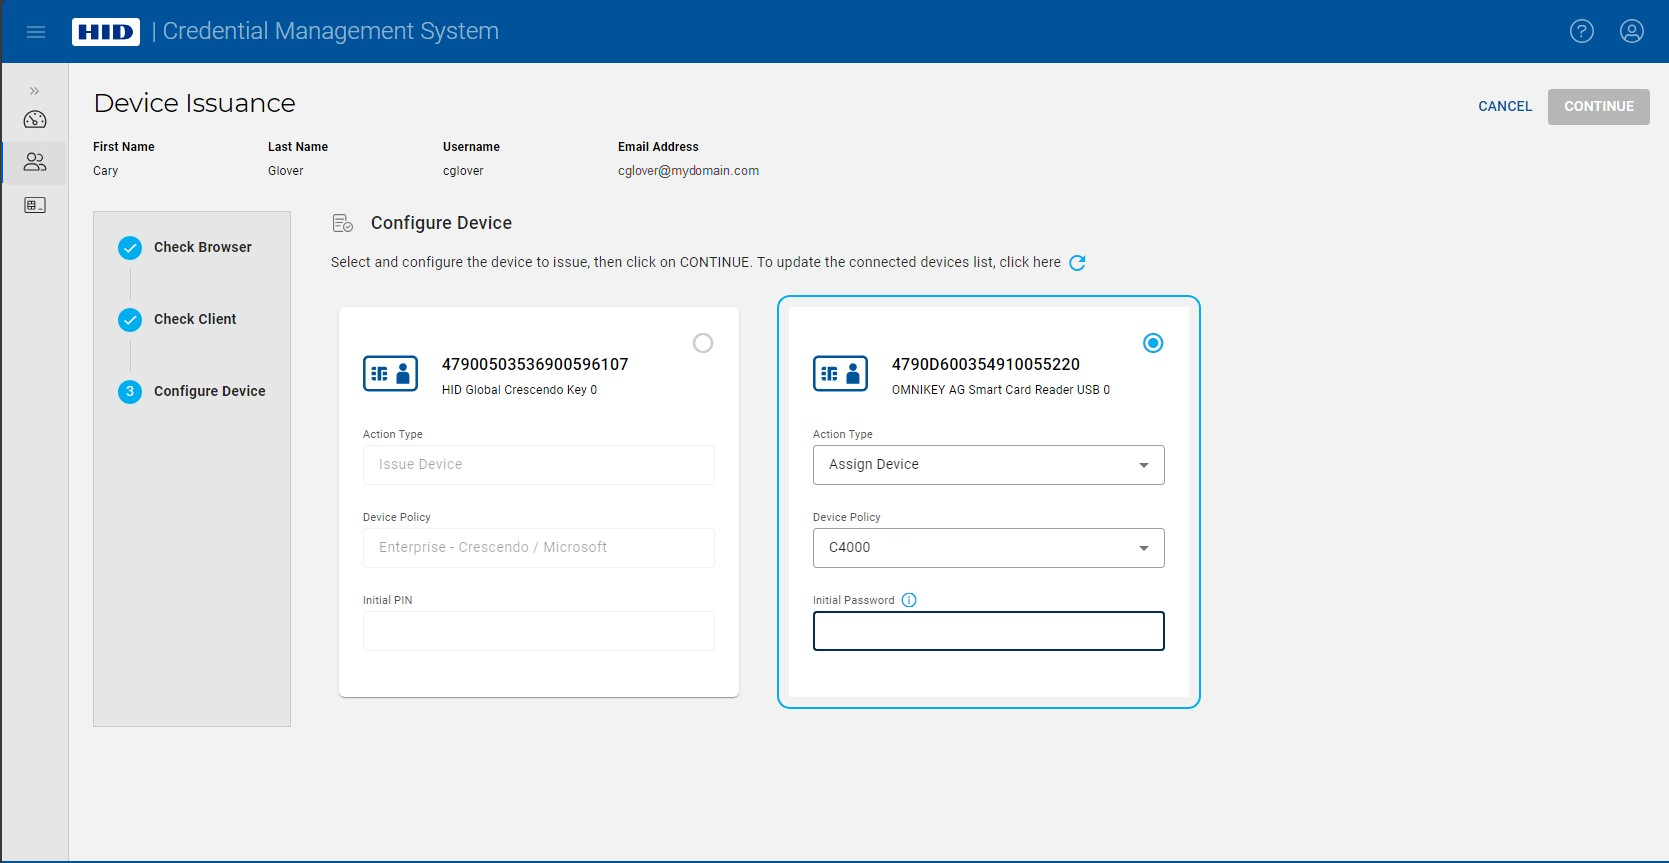Click the Device Issuance page heading
Image resolution: width=1669 pixels, height=863 pixels.
click(x=195, y=103)
